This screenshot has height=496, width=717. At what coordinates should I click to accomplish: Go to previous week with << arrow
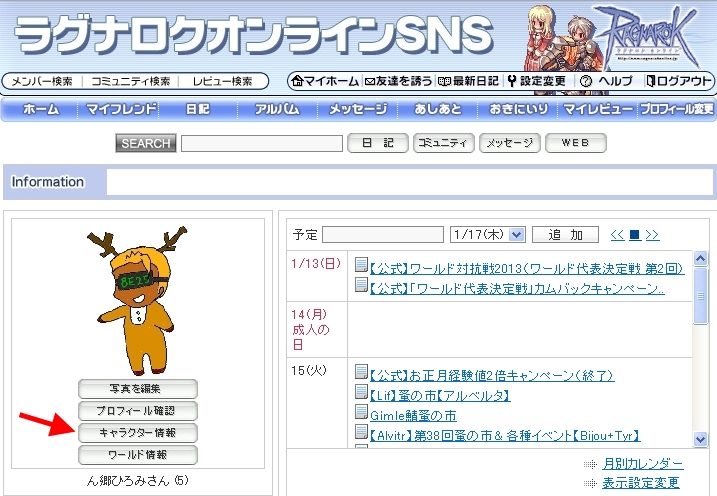(617, 235)
